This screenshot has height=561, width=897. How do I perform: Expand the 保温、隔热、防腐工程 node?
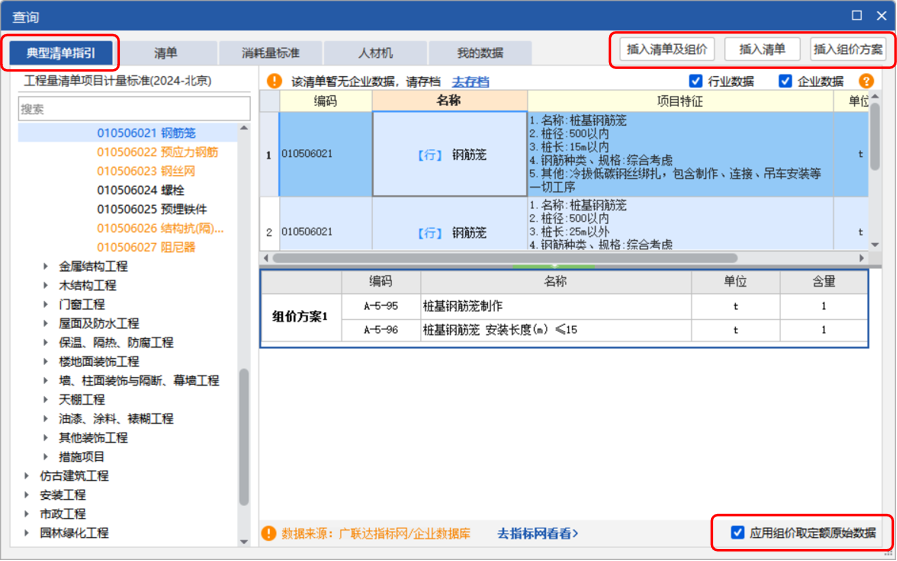point(46,342)
